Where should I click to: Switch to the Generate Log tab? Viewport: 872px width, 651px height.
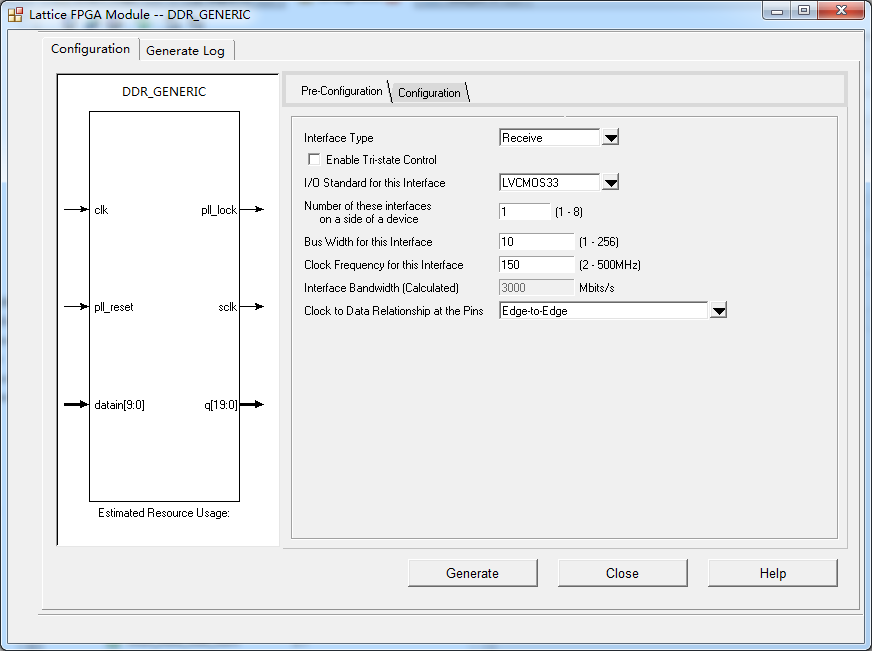pyautogui.click(x=185, y=50)
